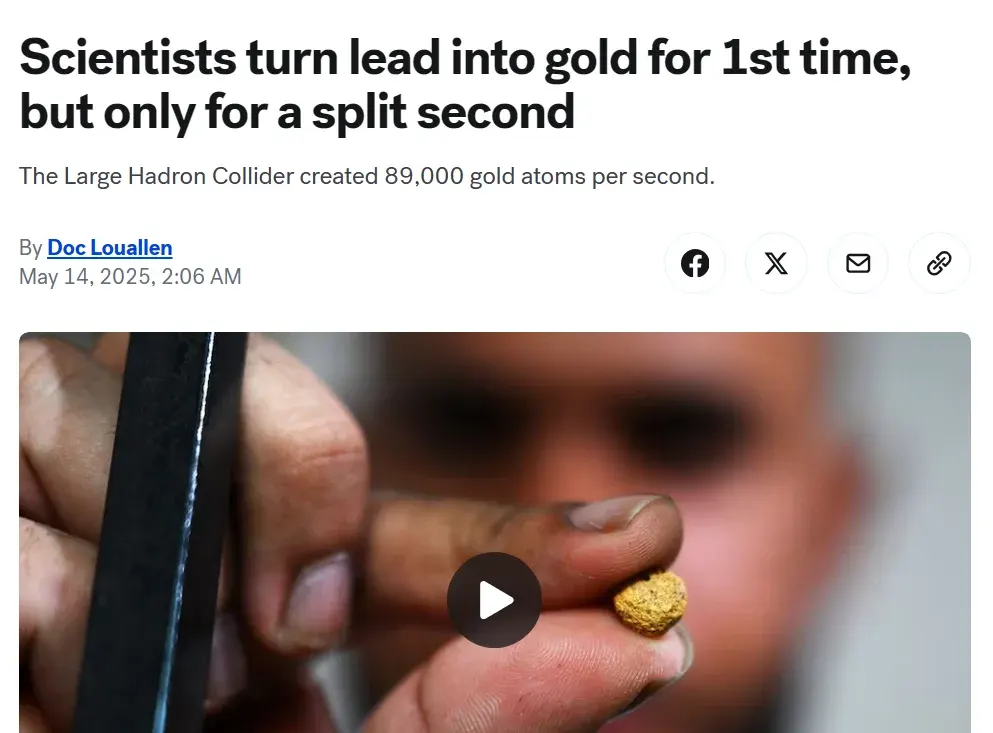Viewport: 993px width, 733px height.
Task: Copy the article link using the chain icon
Action: 939,263
